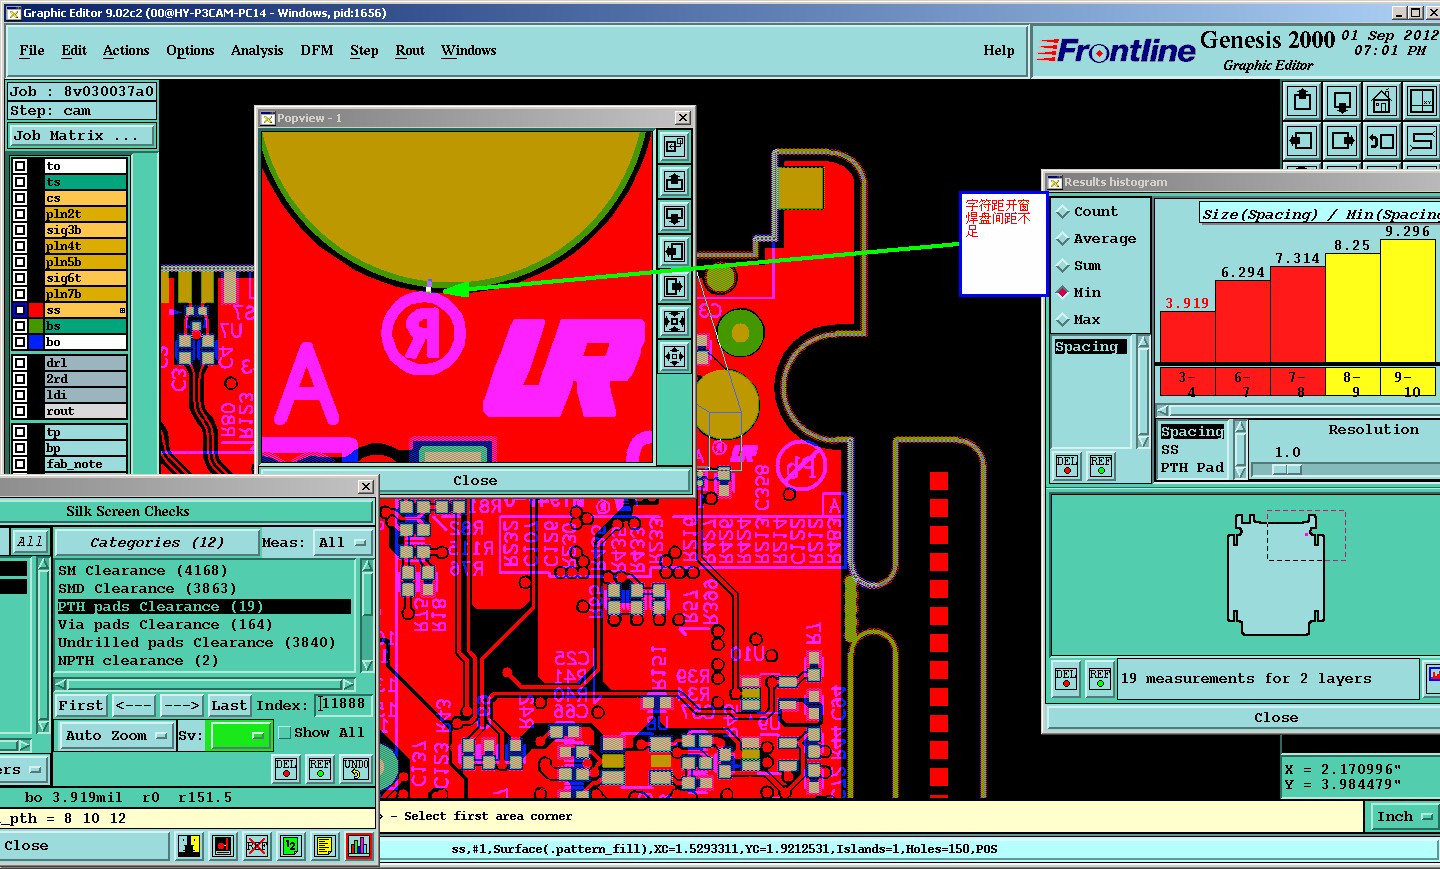
Task: Open the File menu
Action: coord(32,51)
